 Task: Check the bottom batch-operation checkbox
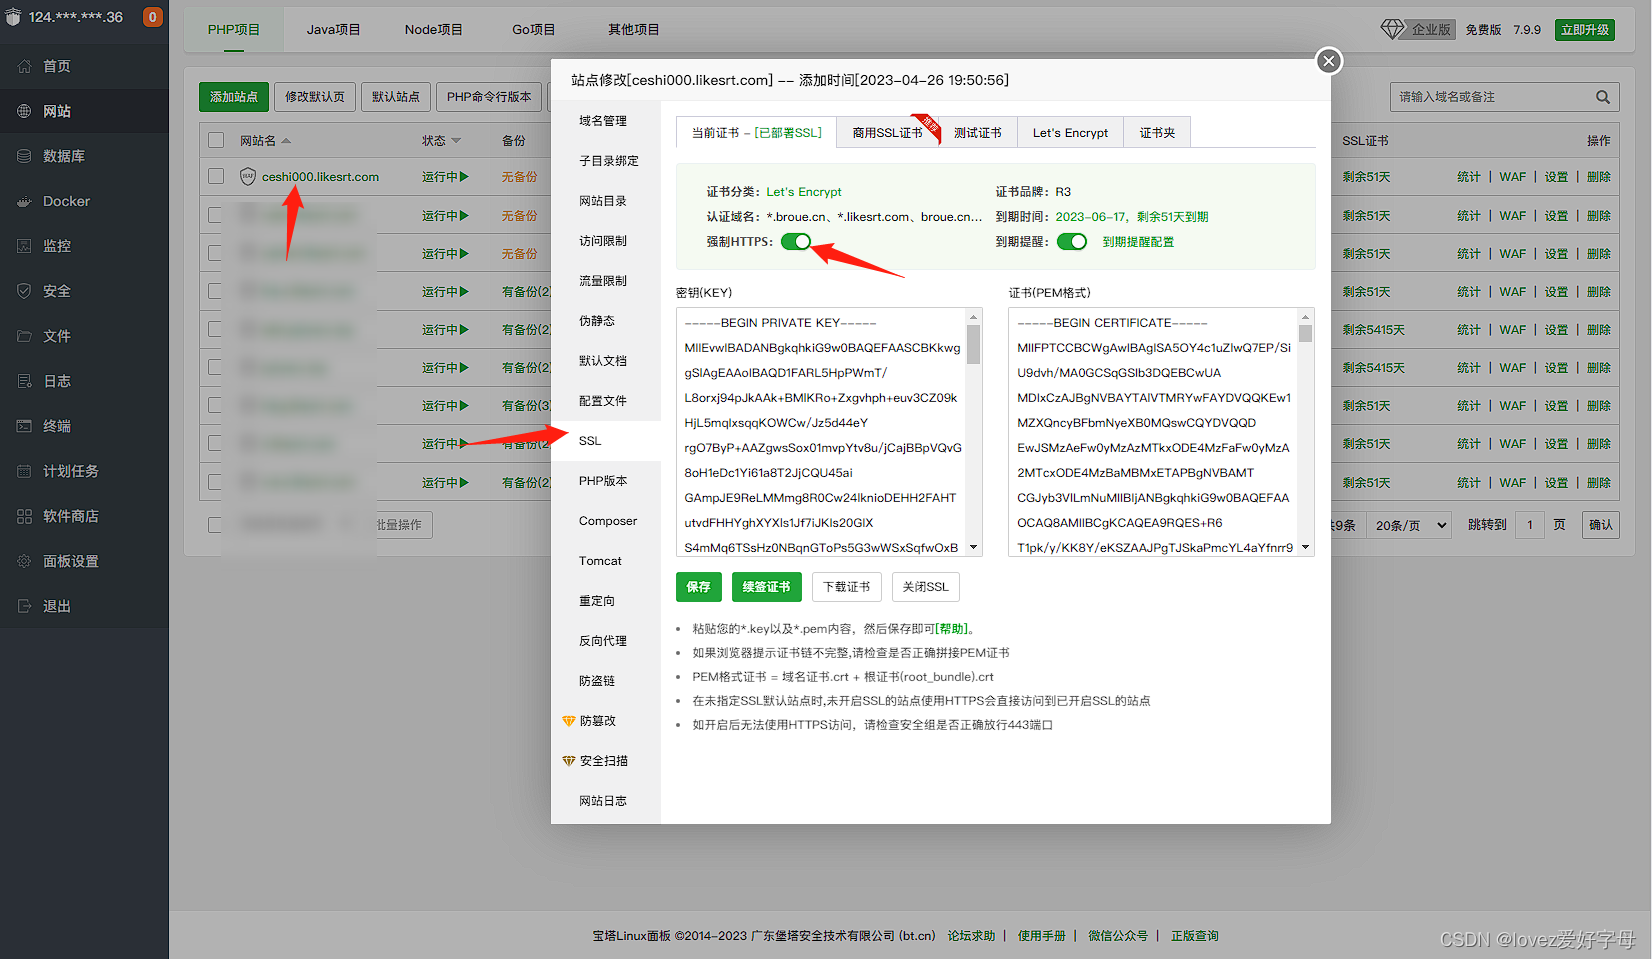coord(216,524)
